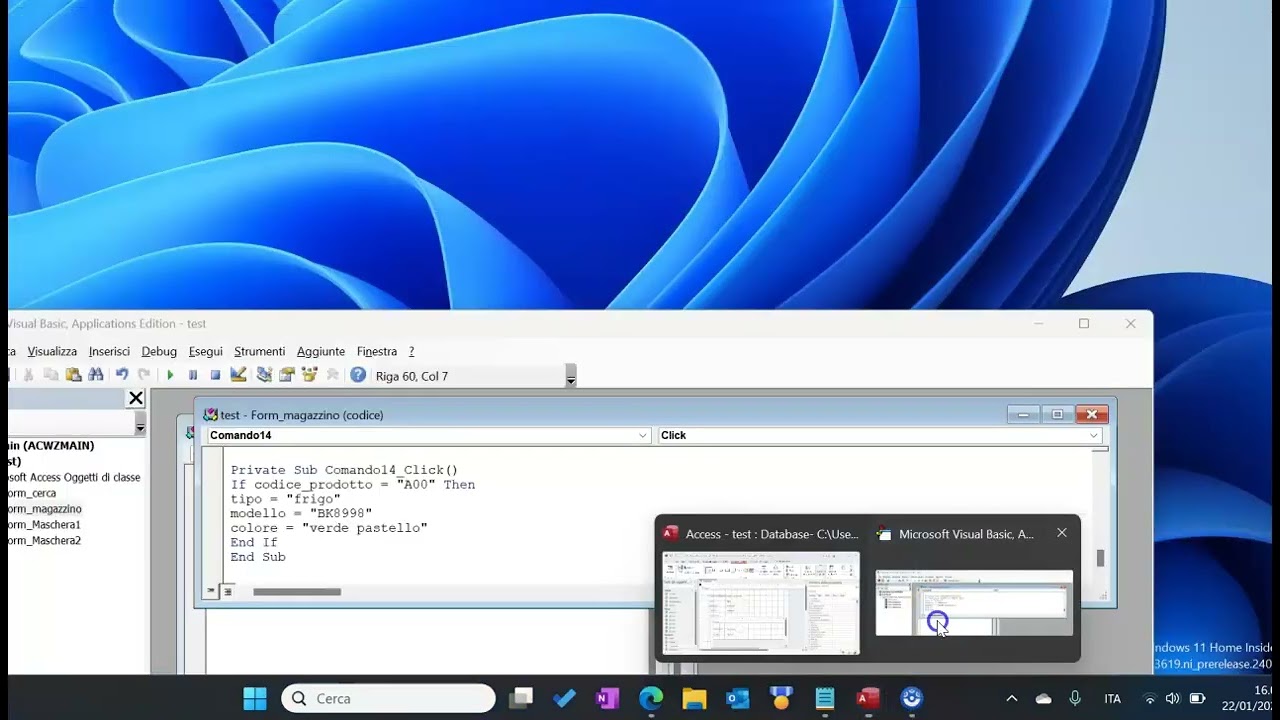Select Form_Maschera2 in project tree

click(x=44, y=540)
